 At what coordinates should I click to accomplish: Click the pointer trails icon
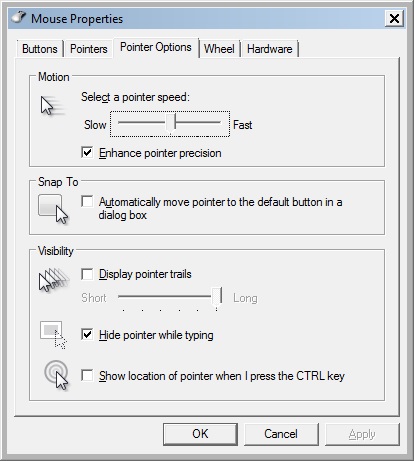pos(54,280)
